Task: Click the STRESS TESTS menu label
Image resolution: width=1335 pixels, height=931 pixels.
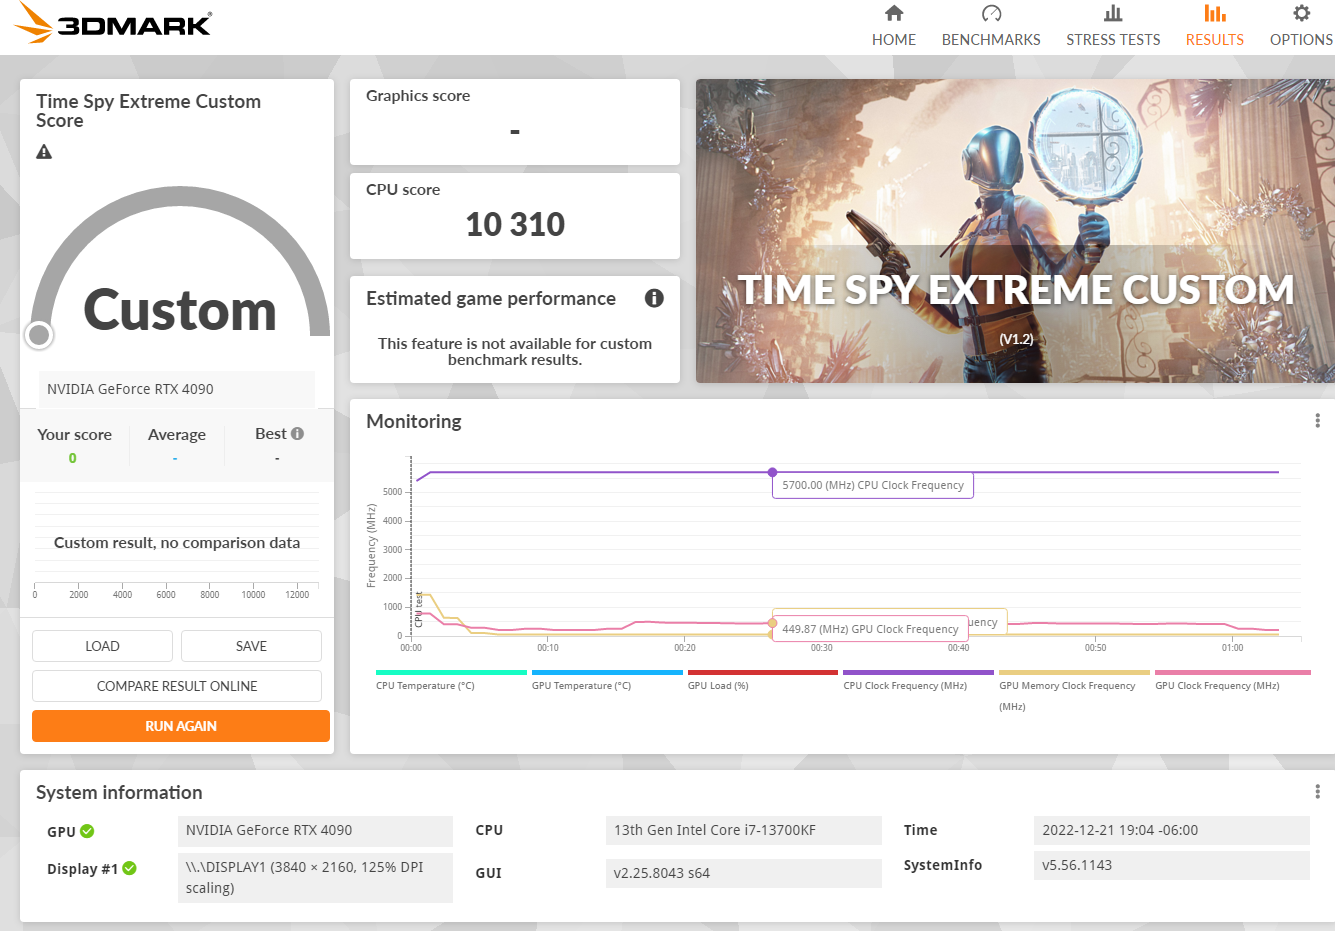Action: coord(1113,40)
